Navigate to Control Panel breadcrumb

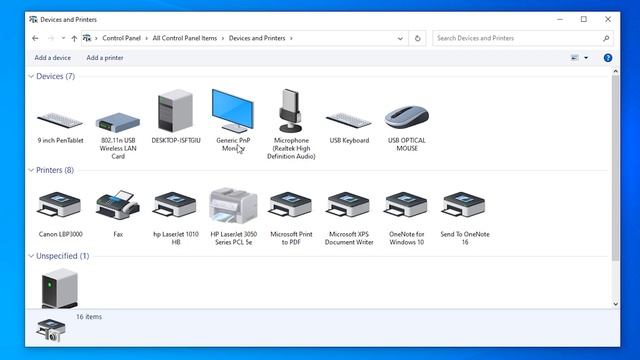121,38
